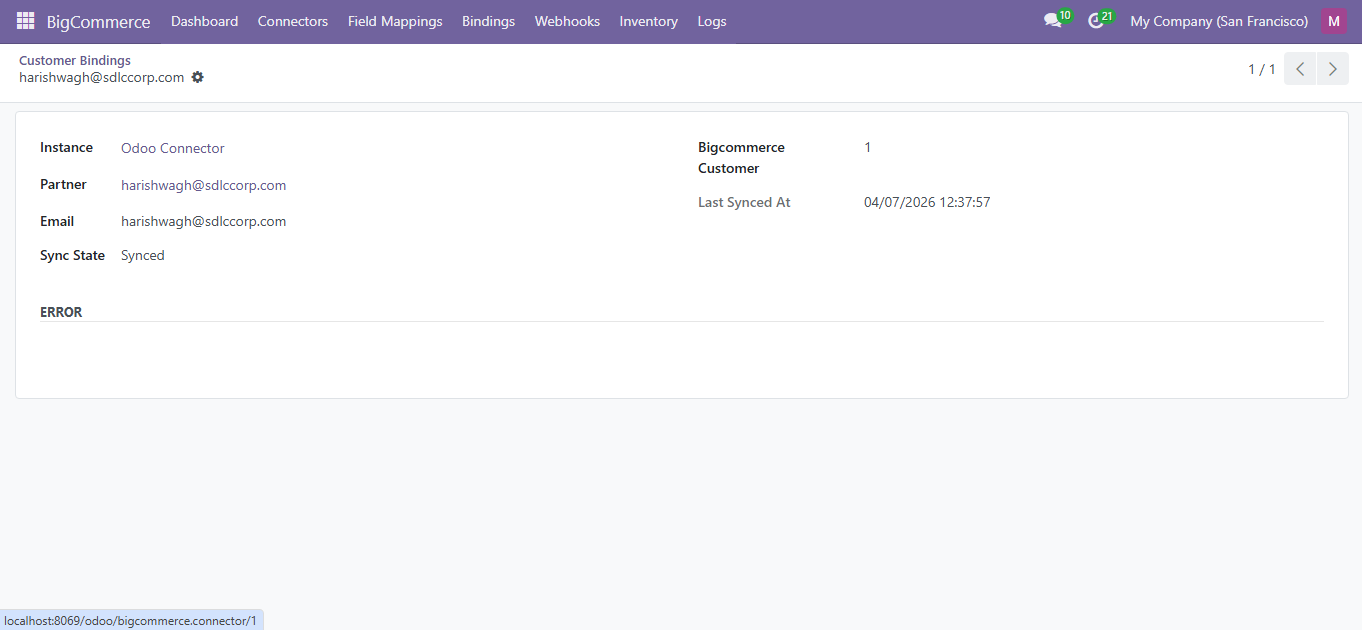1362x630 pixels.
Task: Open the Webhooks menu item
Action: coord(567,21)
